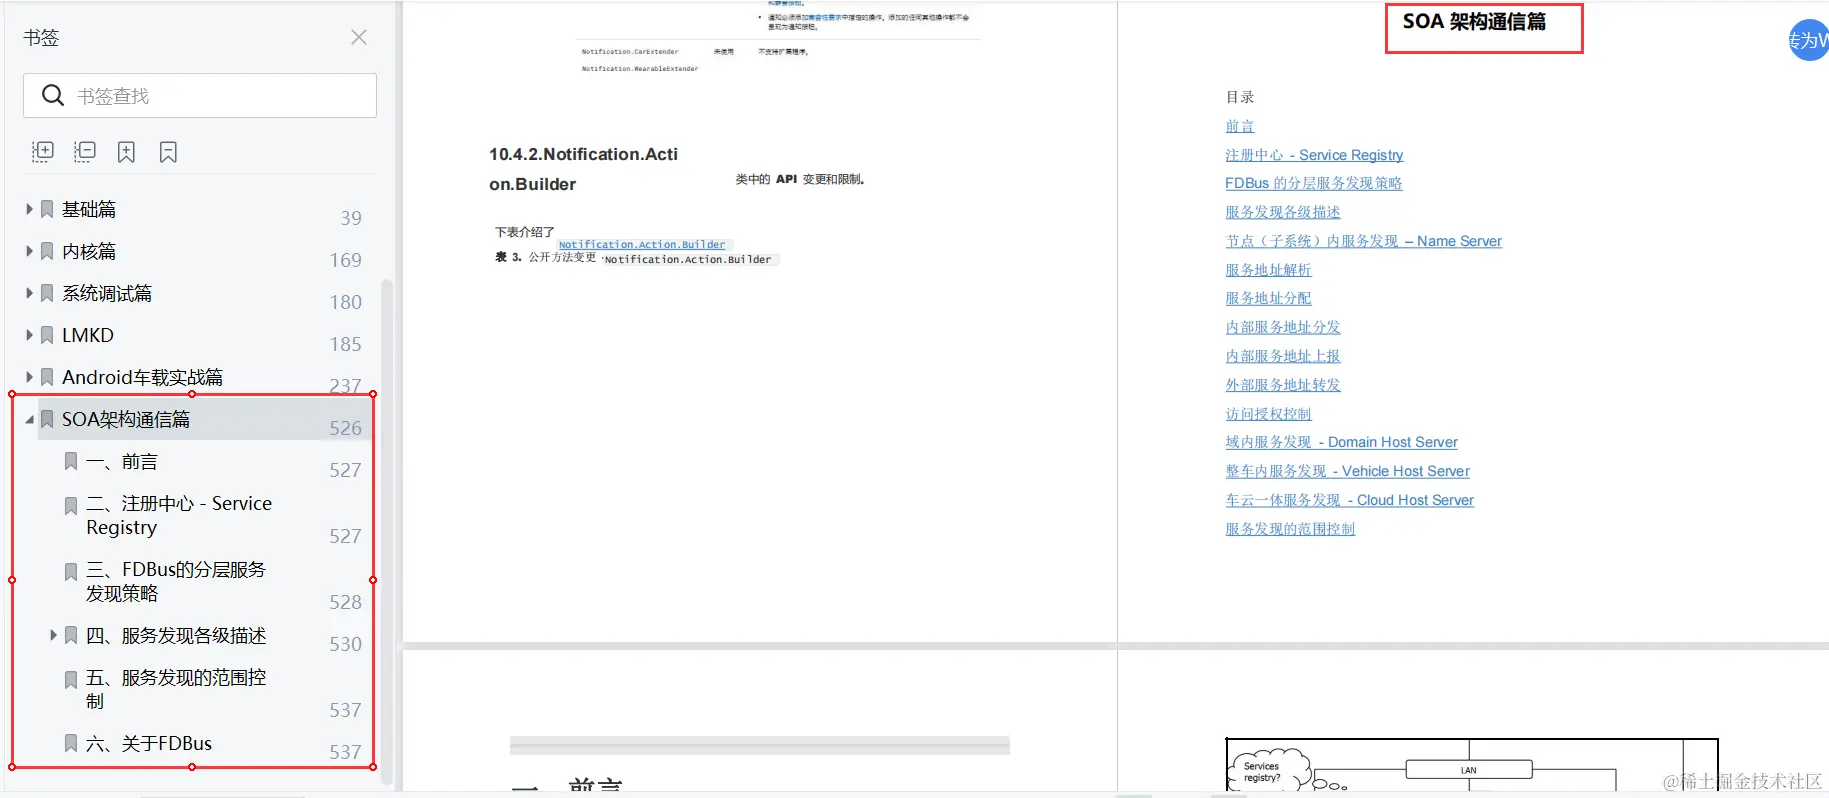The height and width of the screenshot is (798, 1829).
Task: Expand the 系统调试篇 bookmark
Action: (29, 293)
